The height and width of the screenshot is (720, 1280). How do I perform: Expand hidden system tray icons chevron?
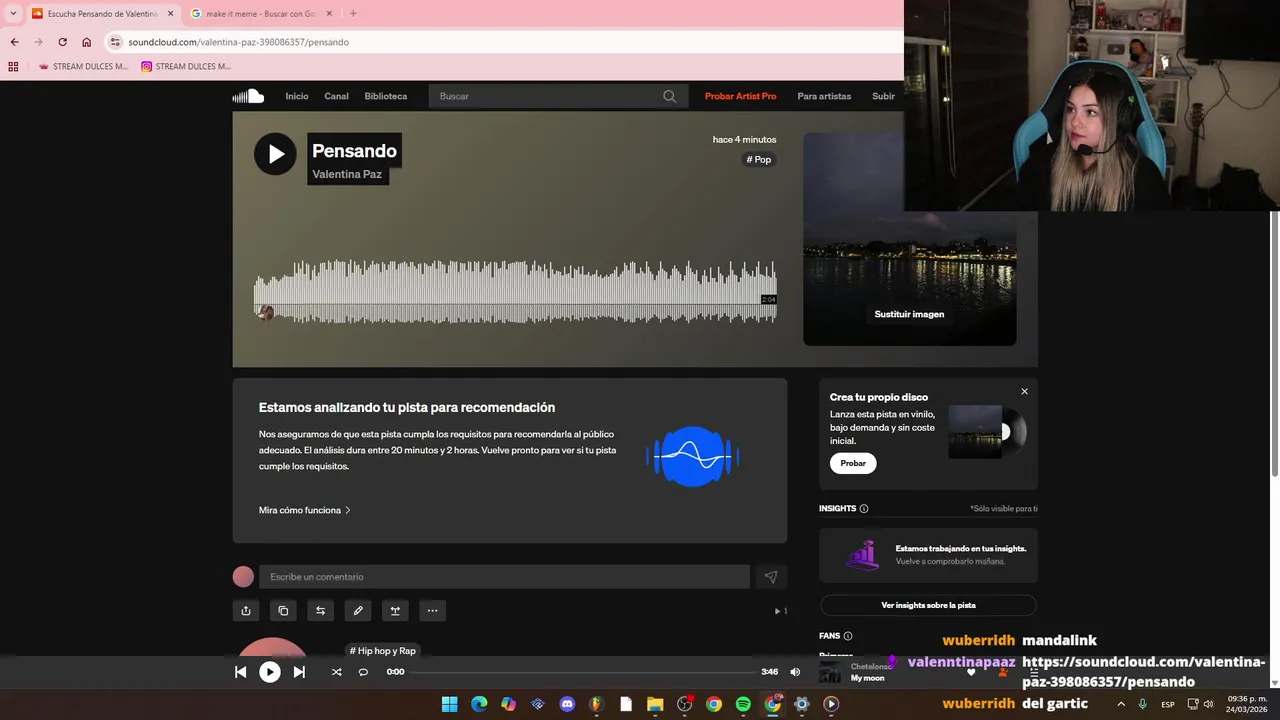(1120, 704)
